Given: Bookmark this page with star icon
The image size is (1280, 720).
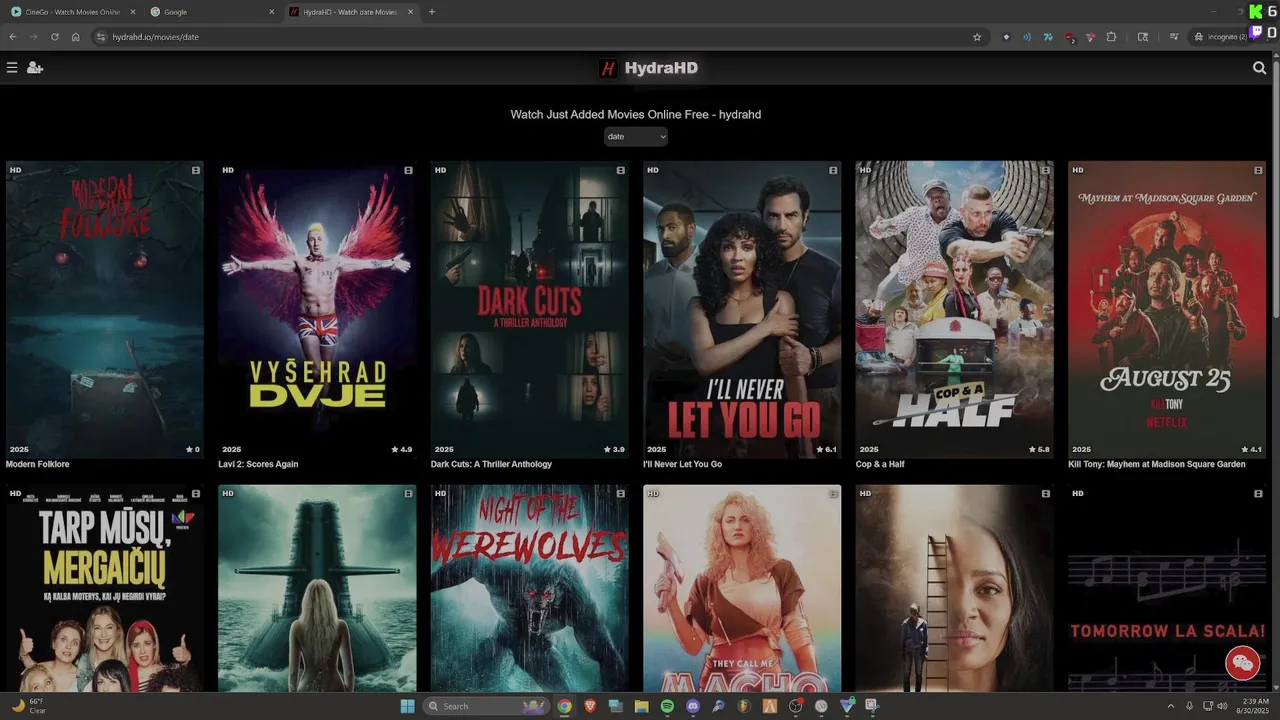Looking at the screenshot, I should [977, 37].
